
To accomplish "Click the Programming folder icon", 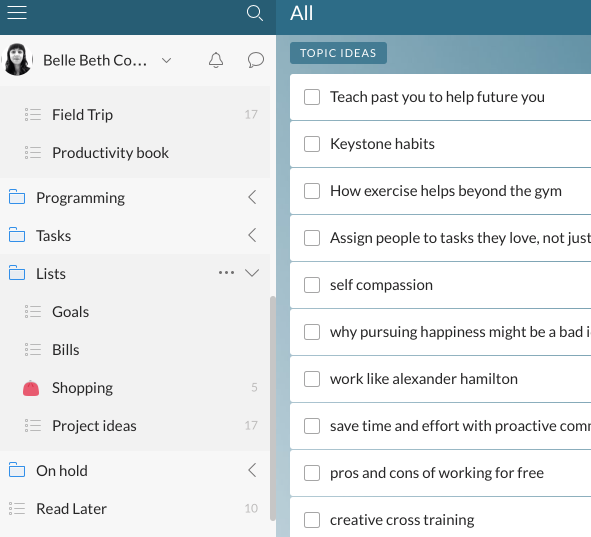I will click(x=17, y=197).
